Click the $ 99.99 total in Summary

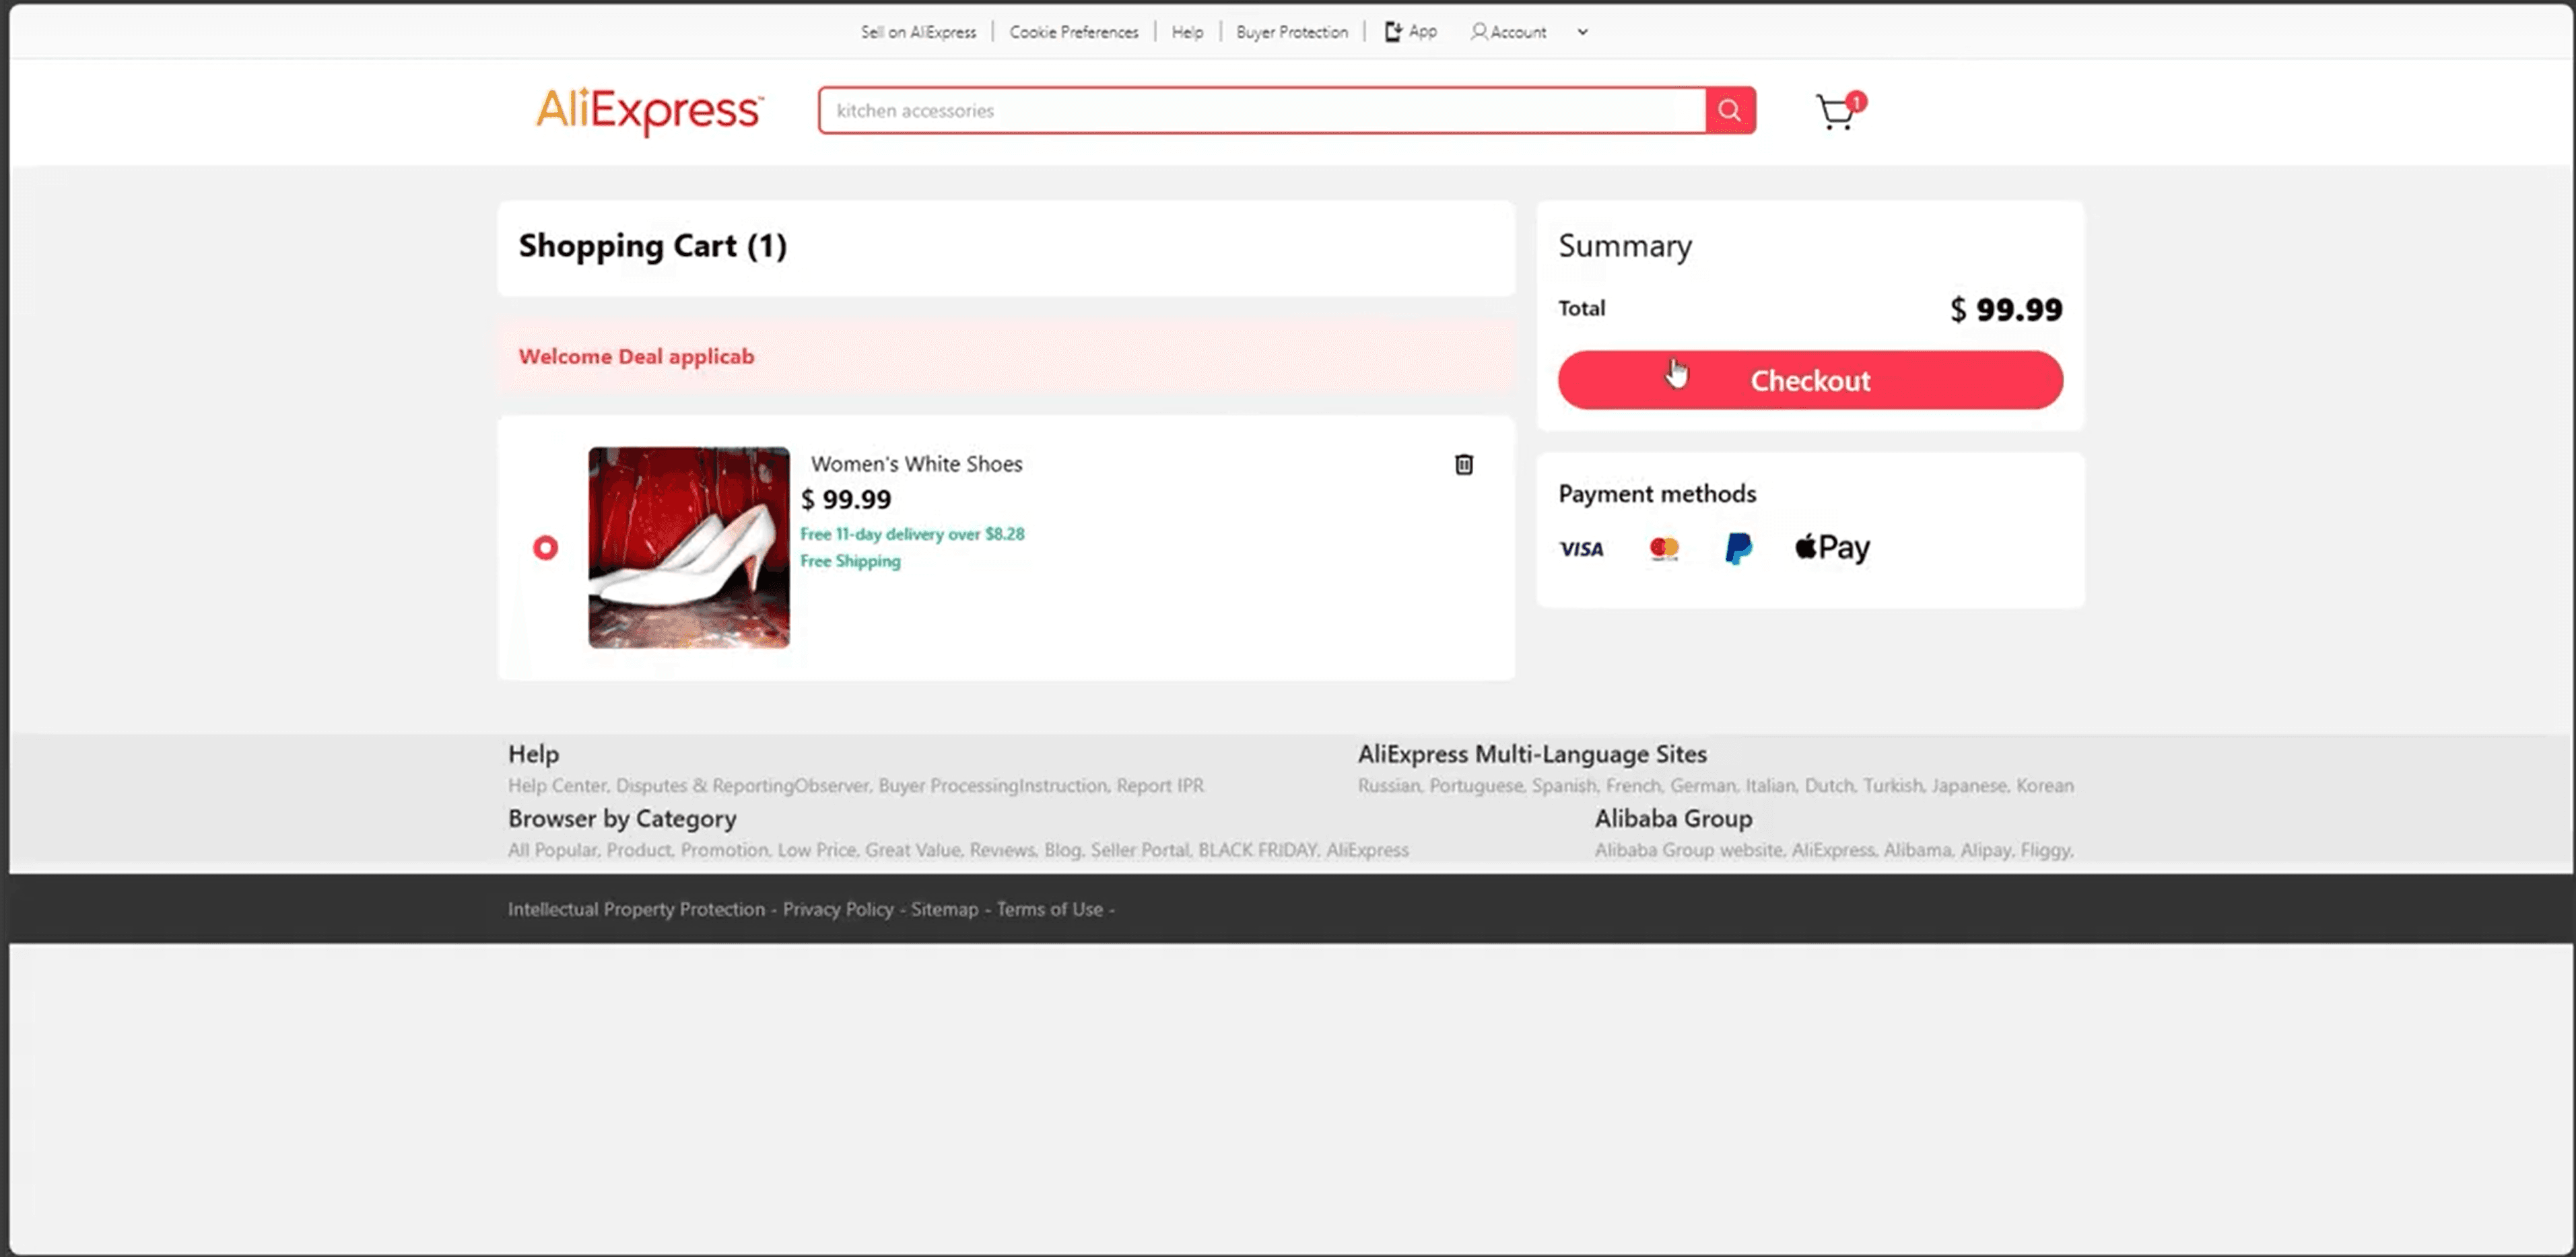point(2006,310)
